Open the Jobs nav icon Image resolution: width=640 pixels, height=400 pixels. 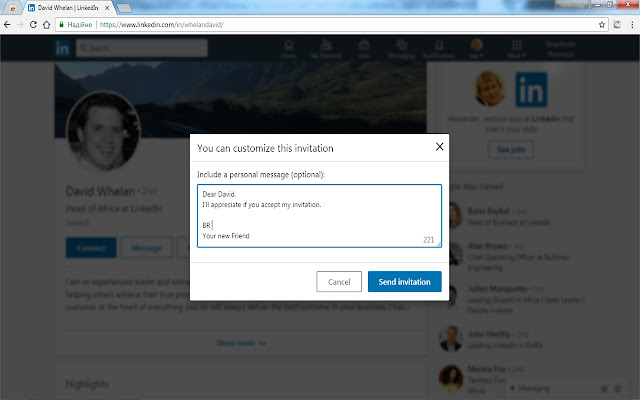pos(364,49)
